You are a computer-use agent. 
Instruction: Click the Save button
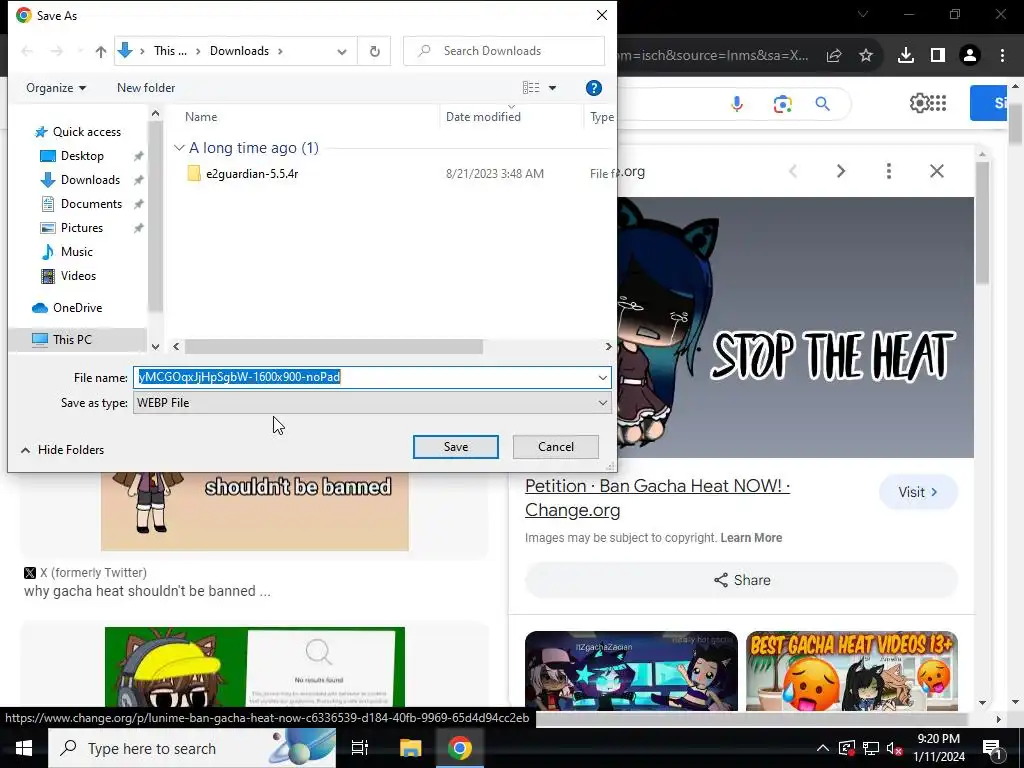coord(456,447)
